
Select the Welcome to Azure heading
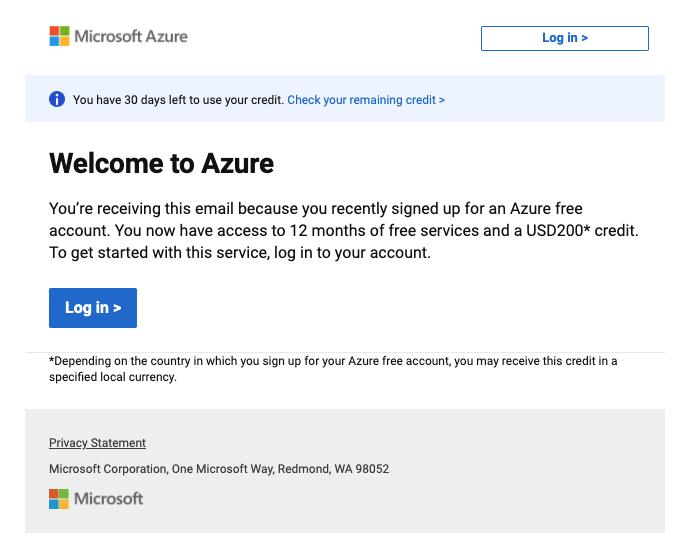pyautogui.click(x=162, y=163)
